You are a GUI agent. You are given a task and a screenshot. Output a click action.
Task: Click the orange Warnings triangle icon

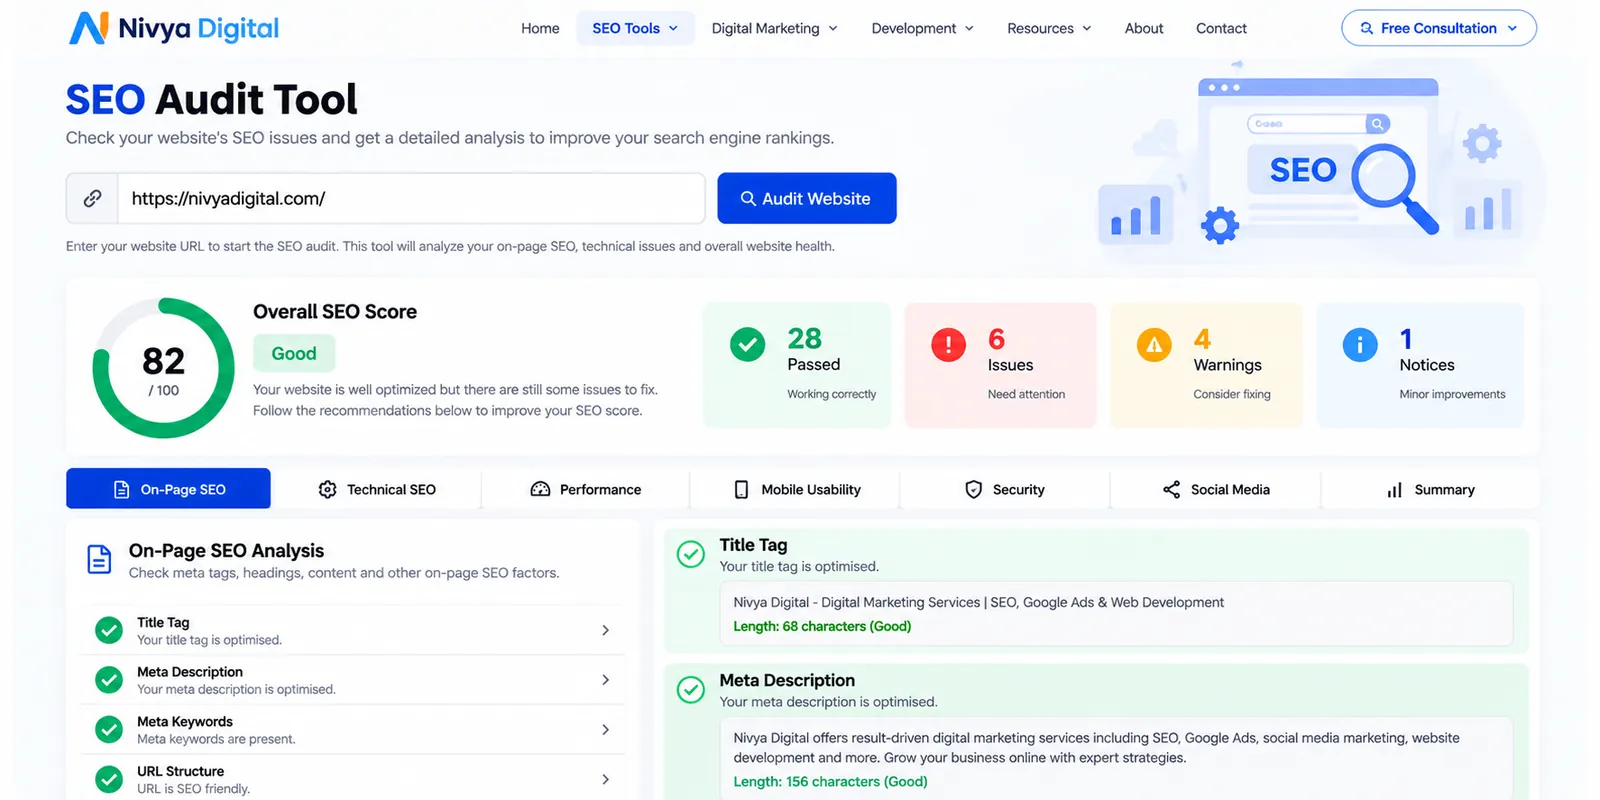(1154, 344)
